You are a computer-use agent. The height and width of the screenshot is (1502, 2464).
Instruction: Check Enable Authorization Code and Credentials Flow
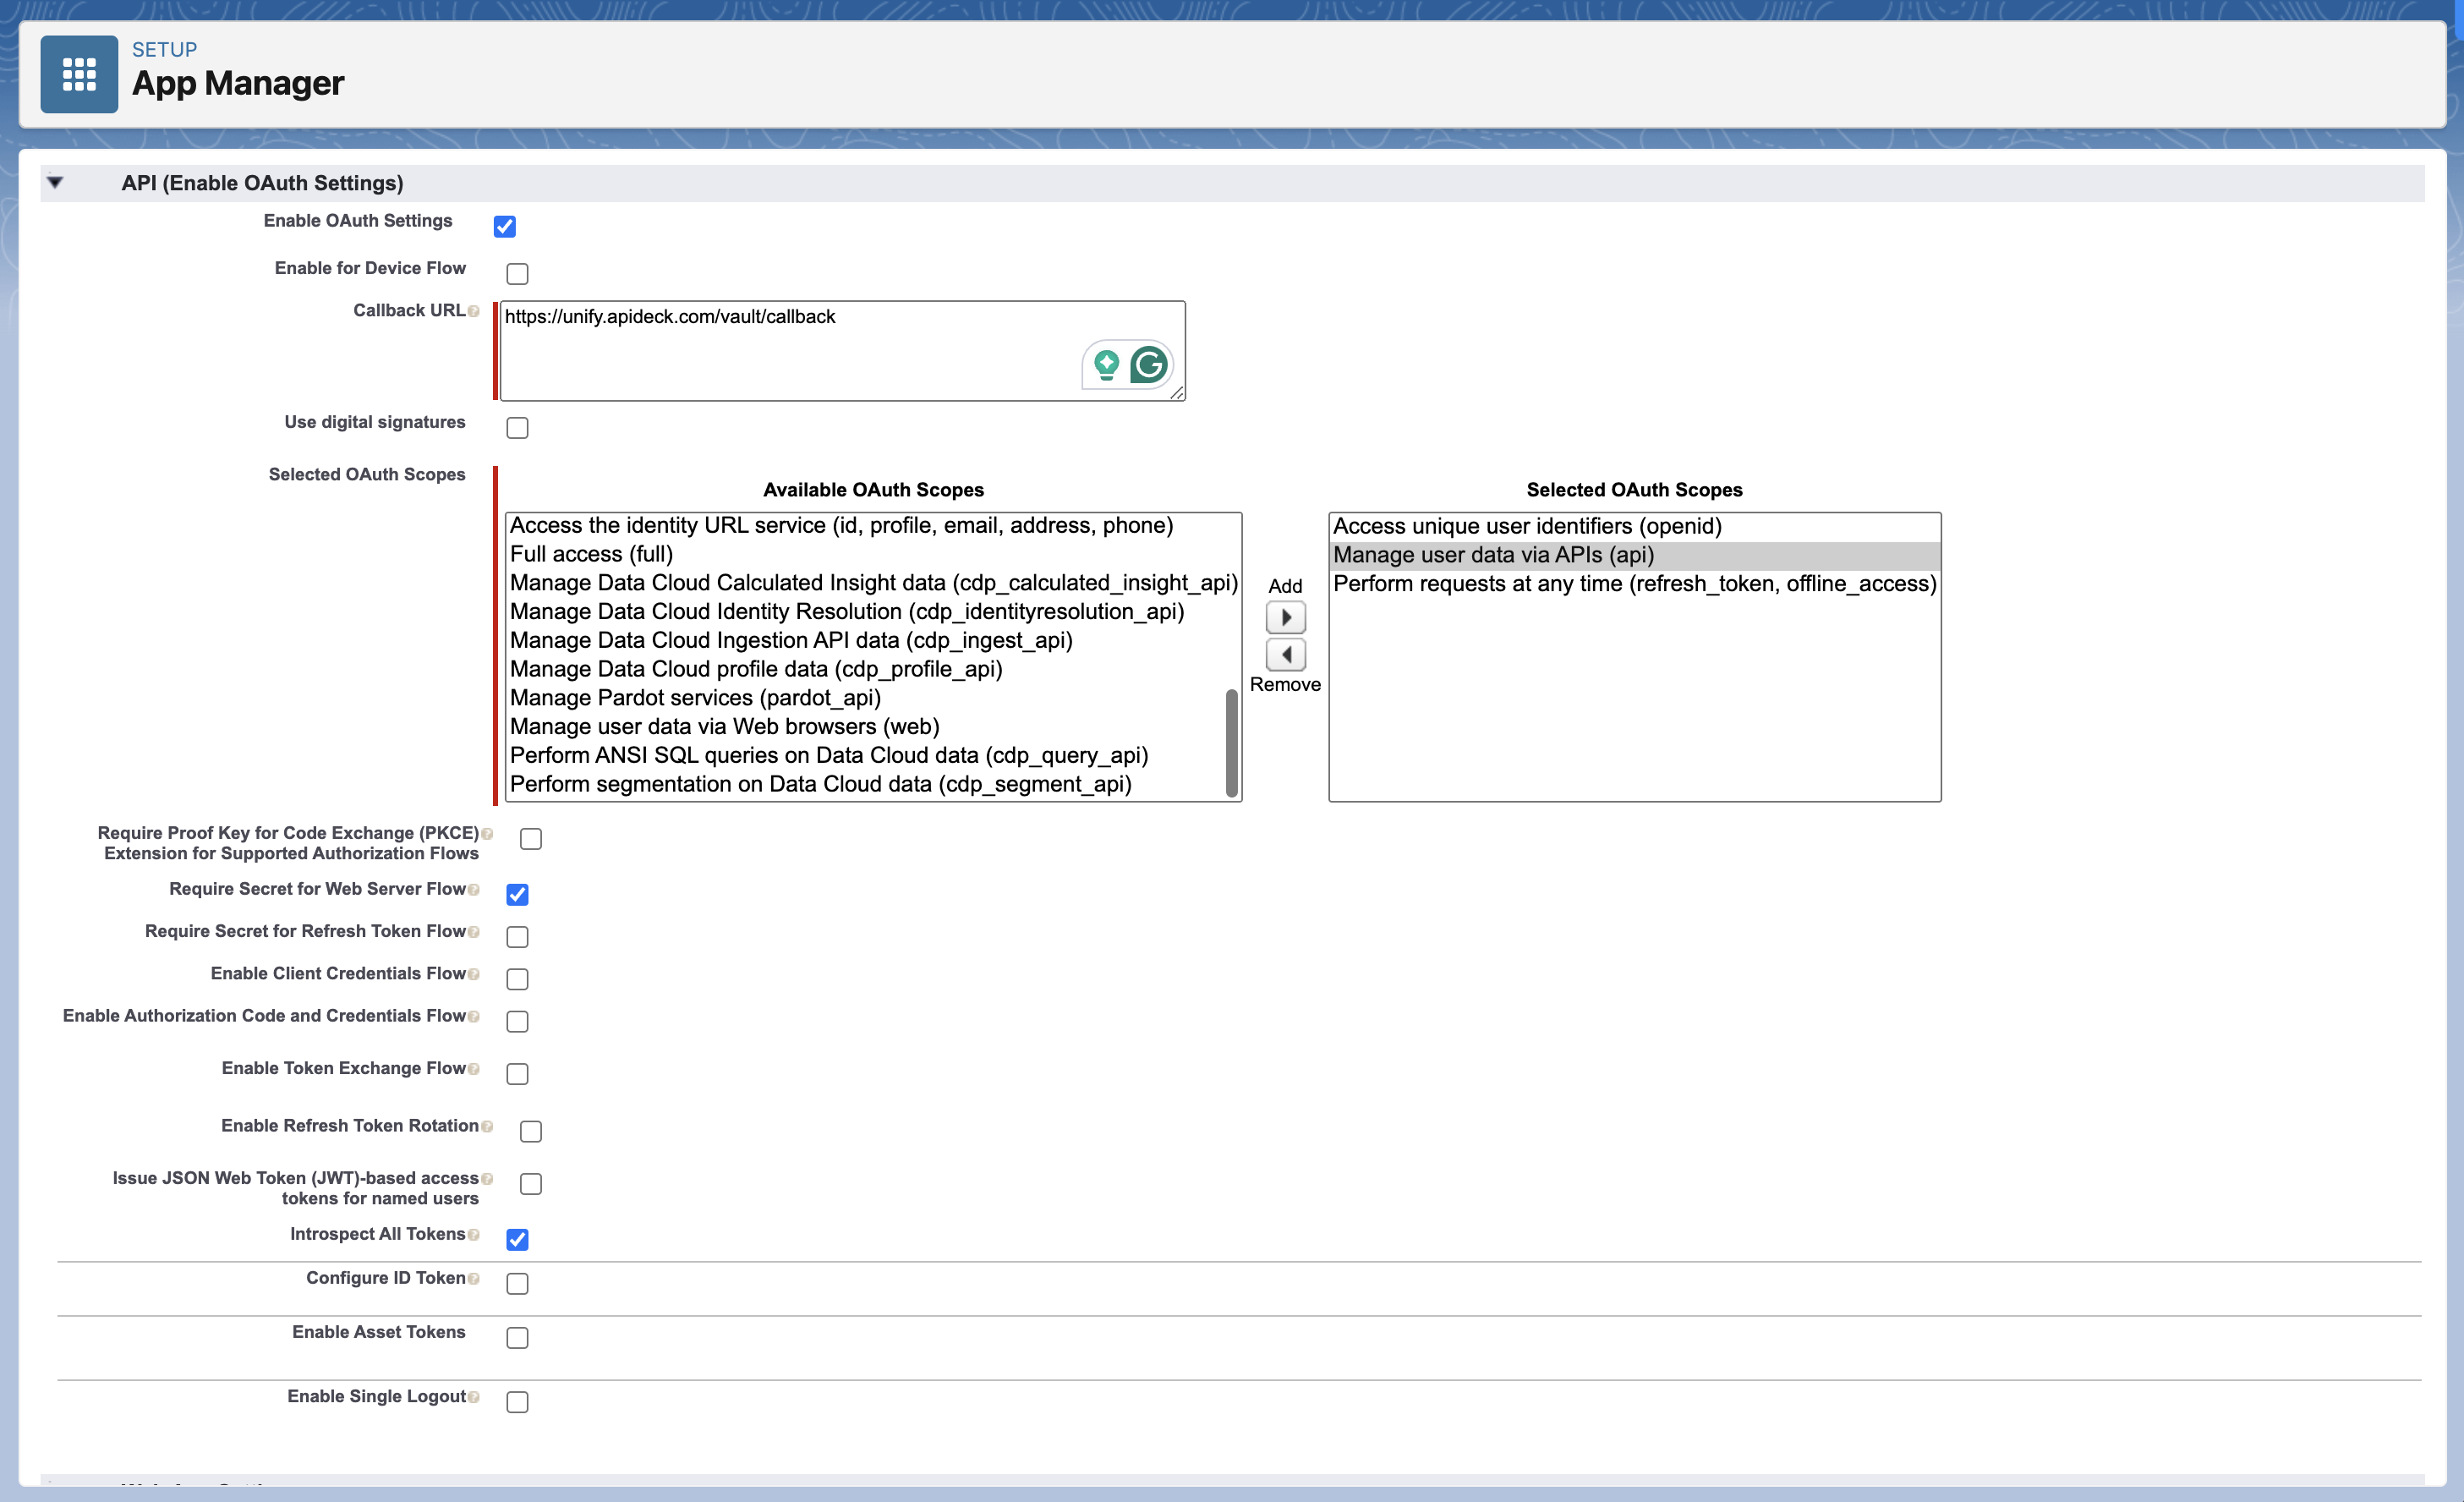click(x=517, y=1021)
